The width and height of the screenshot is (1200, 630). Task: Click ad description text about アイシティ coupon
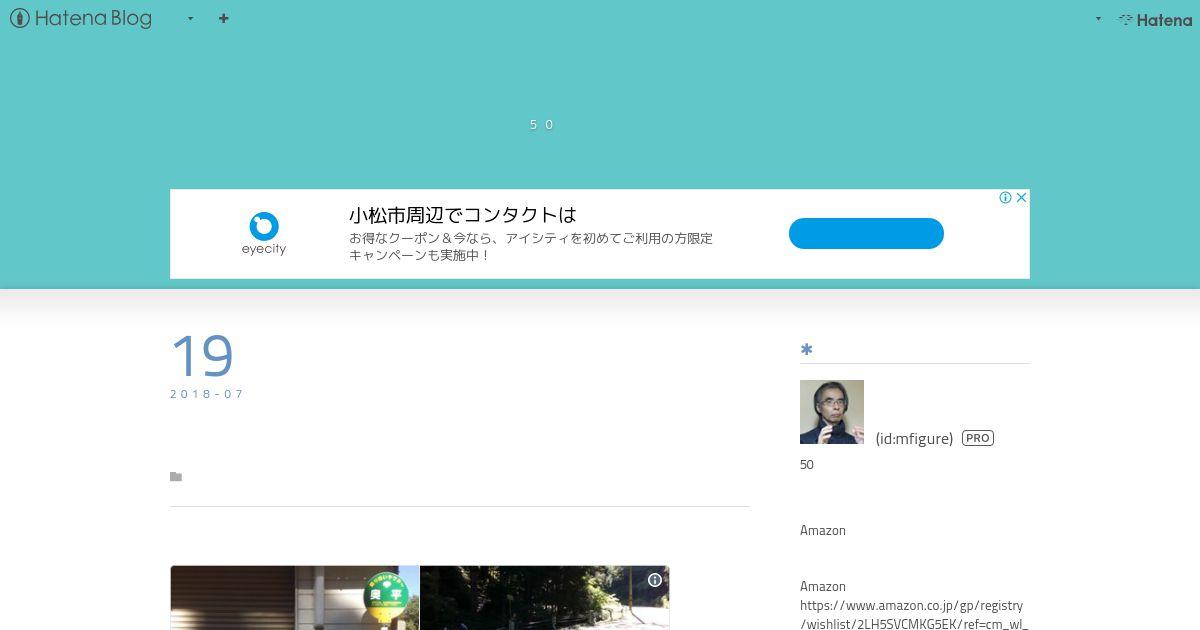[531, 247]
